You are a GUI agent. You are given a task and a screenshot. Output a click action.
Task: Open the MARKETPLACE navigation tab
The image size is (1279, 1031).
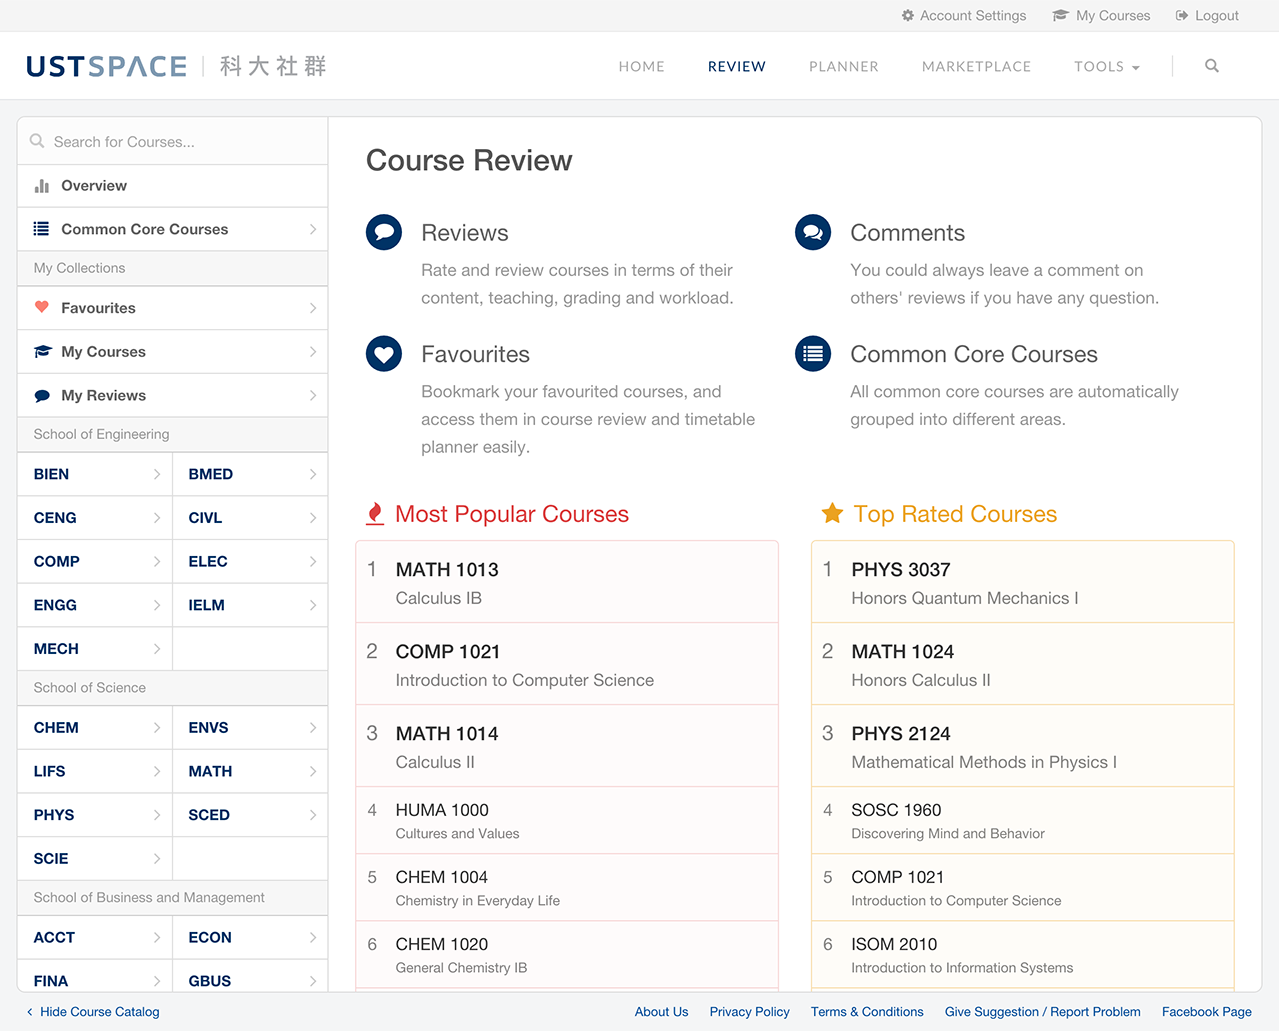click(977, 66)
